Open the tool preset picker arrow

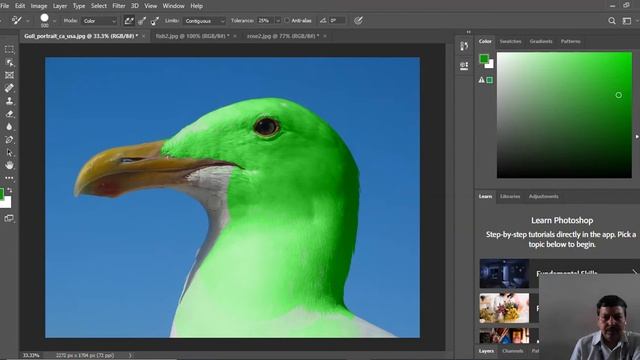pos(27,20)
